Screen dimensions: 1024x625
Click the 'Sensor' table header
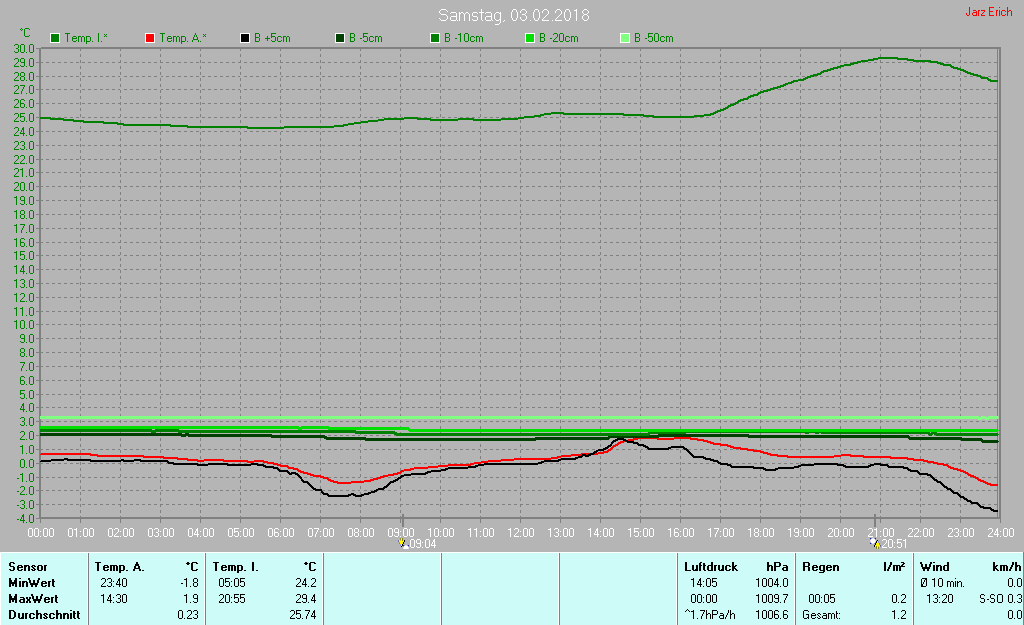click(27, 567)
